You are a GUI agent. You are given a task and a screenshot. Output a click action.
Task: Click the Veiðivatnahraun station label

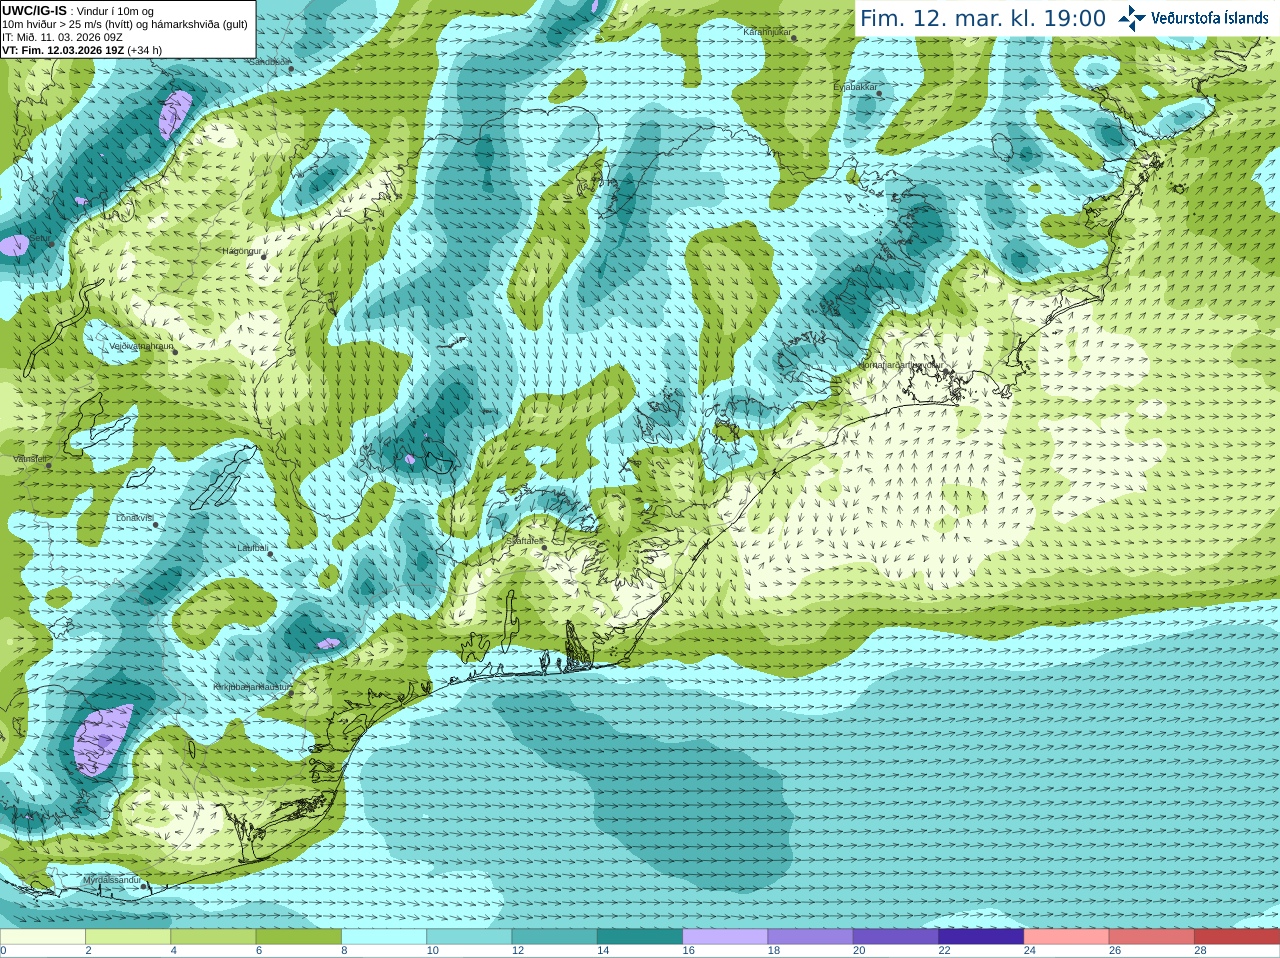point(141,346)
